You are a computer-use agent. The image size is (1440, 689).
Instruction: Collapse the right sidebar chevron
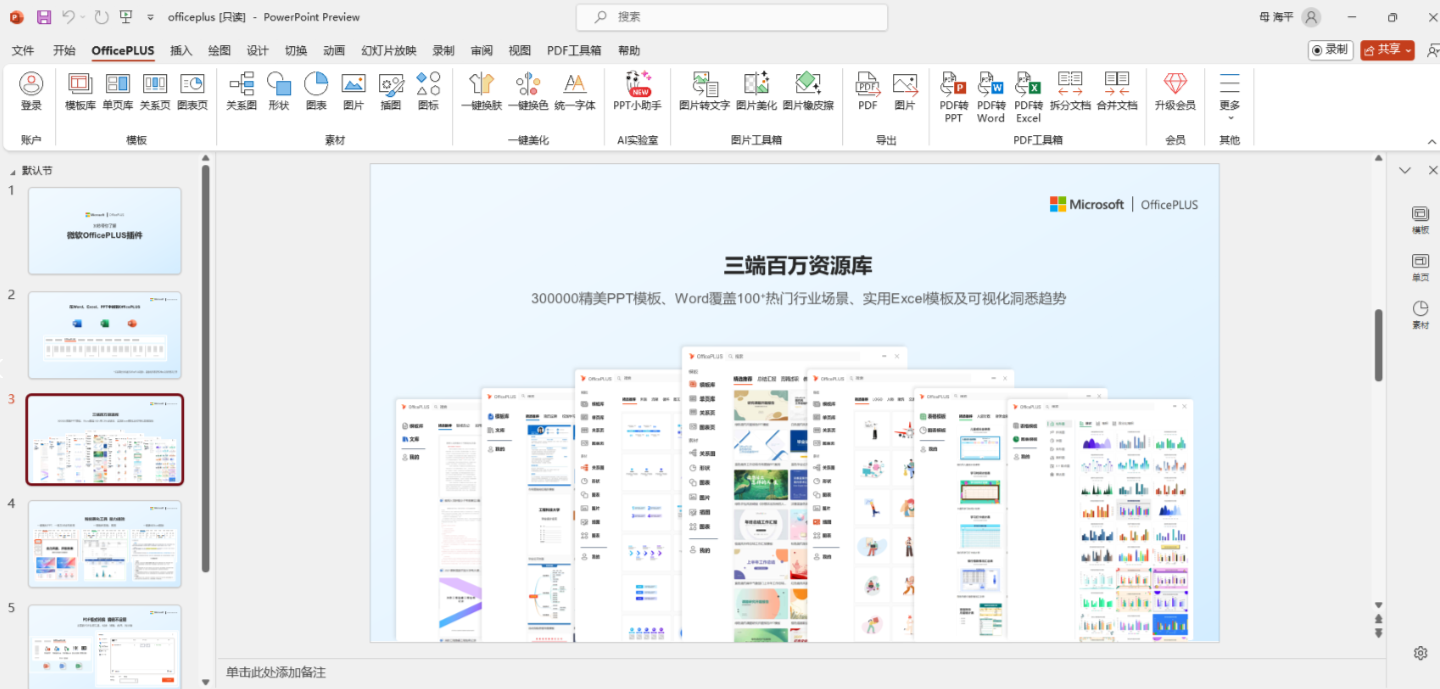click(1405, 171)
